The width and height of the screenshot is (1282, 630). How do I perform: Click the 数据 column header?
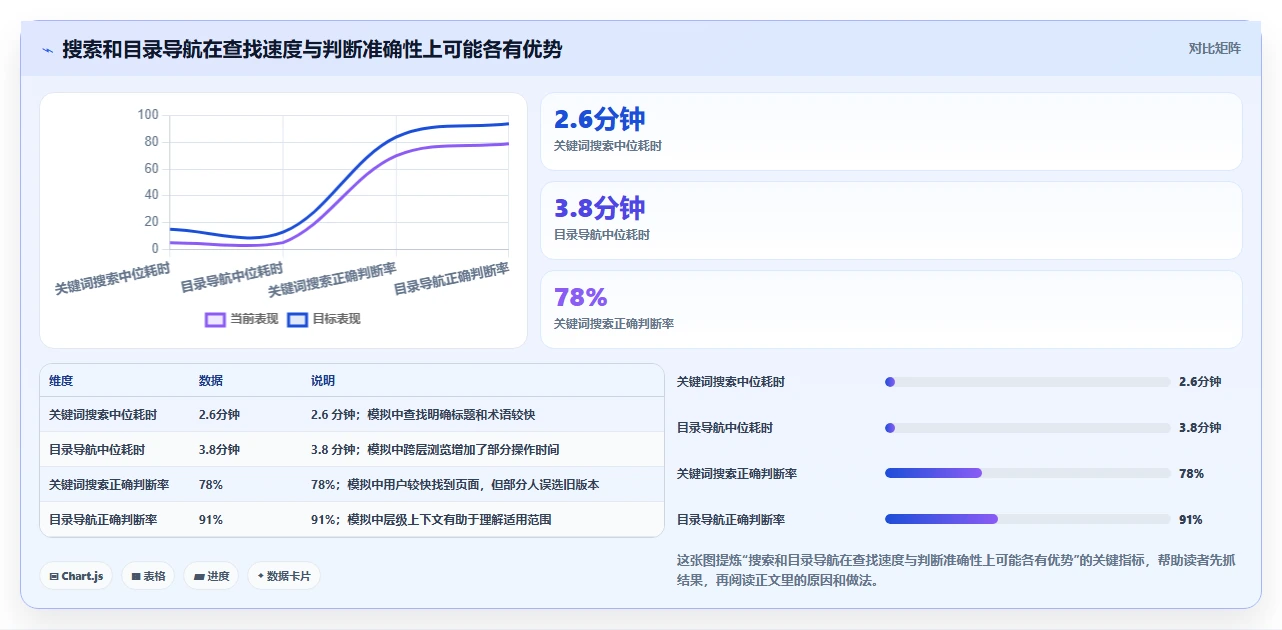point(211,381)
